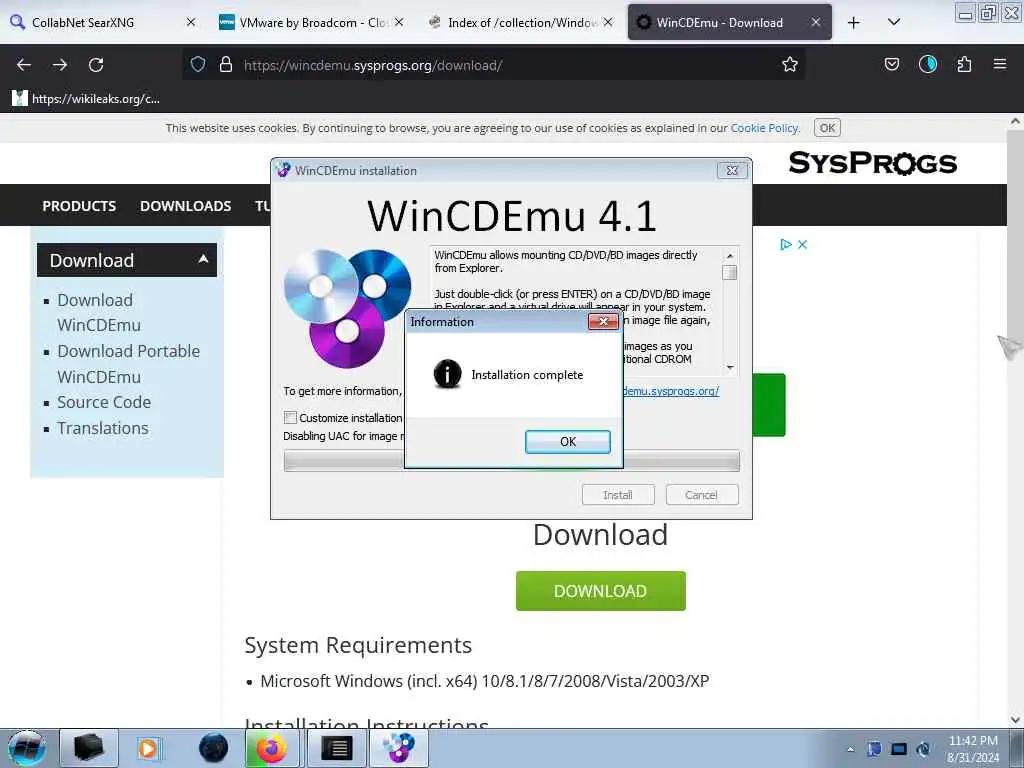Image resolution: width=1024 pixels, height=768 pixels.
Task: Click the page scrollbar down arrow
Action: (1015, 720)
